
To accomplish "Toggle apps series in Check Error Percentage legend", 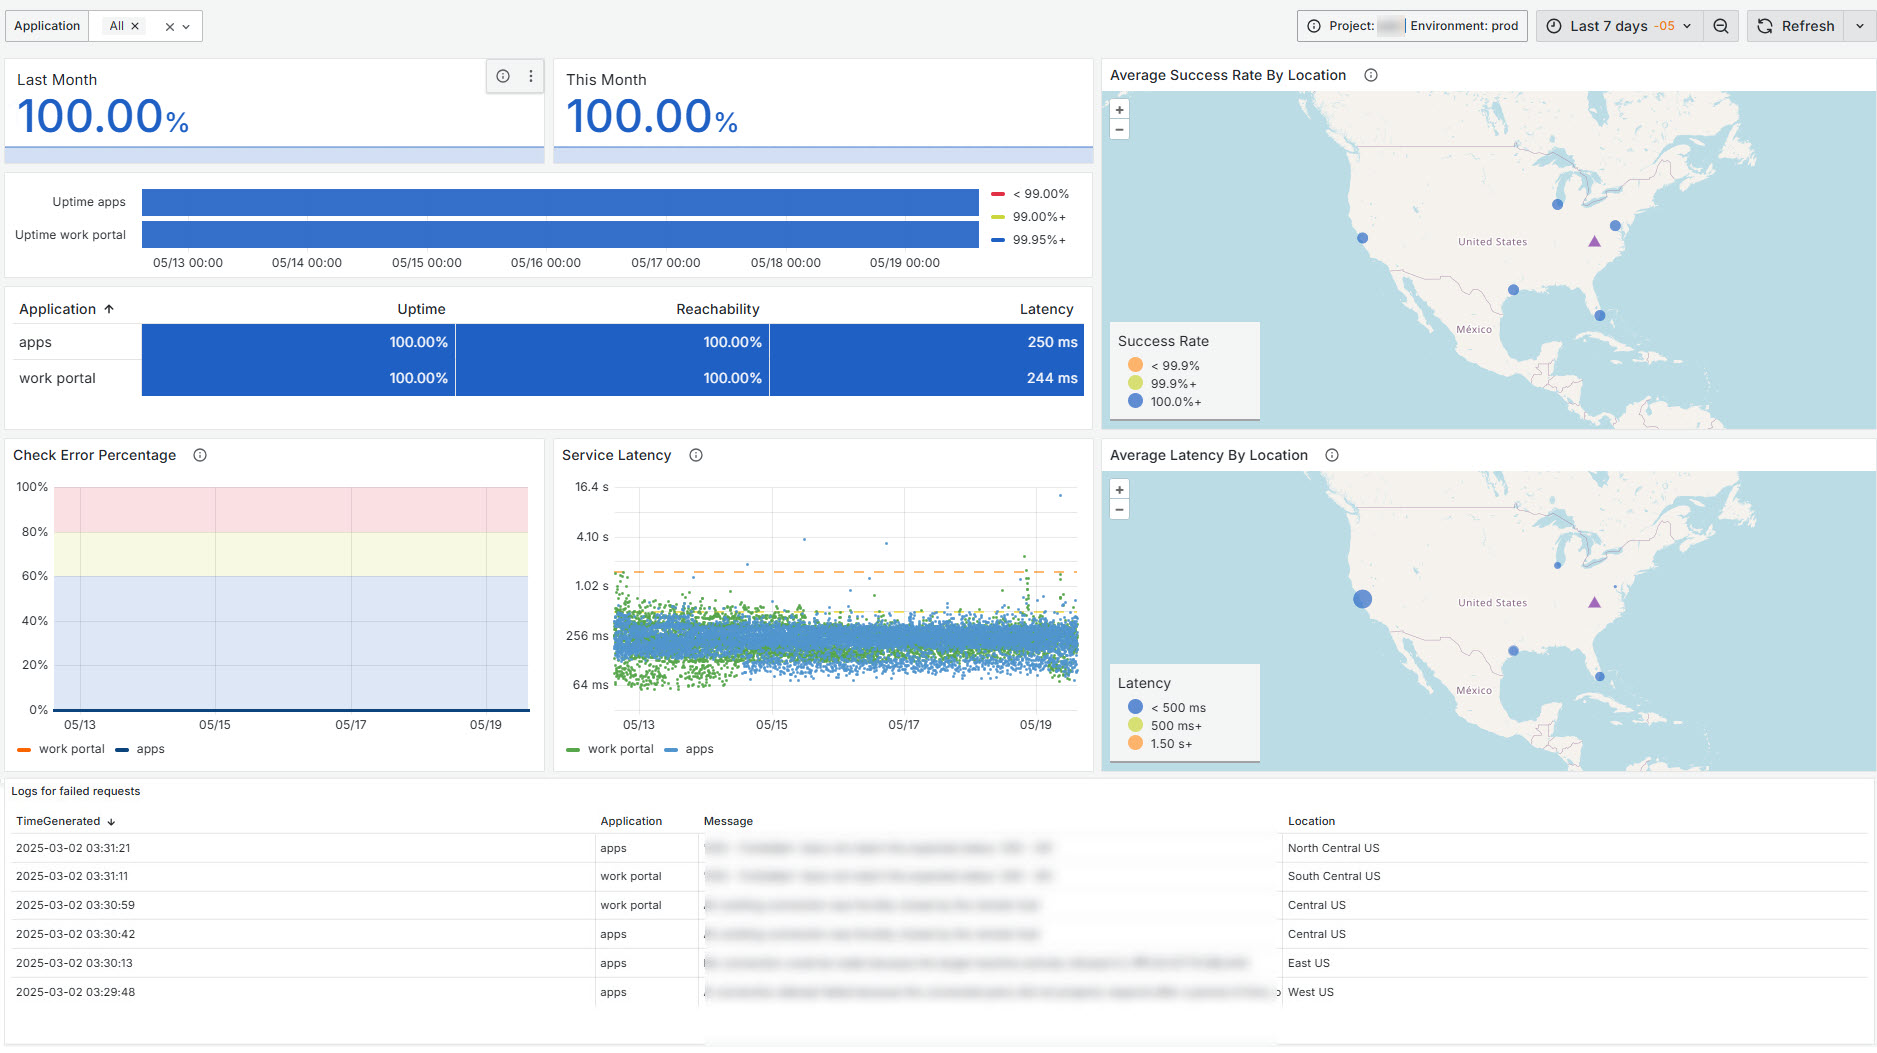I will click(150, 749).
